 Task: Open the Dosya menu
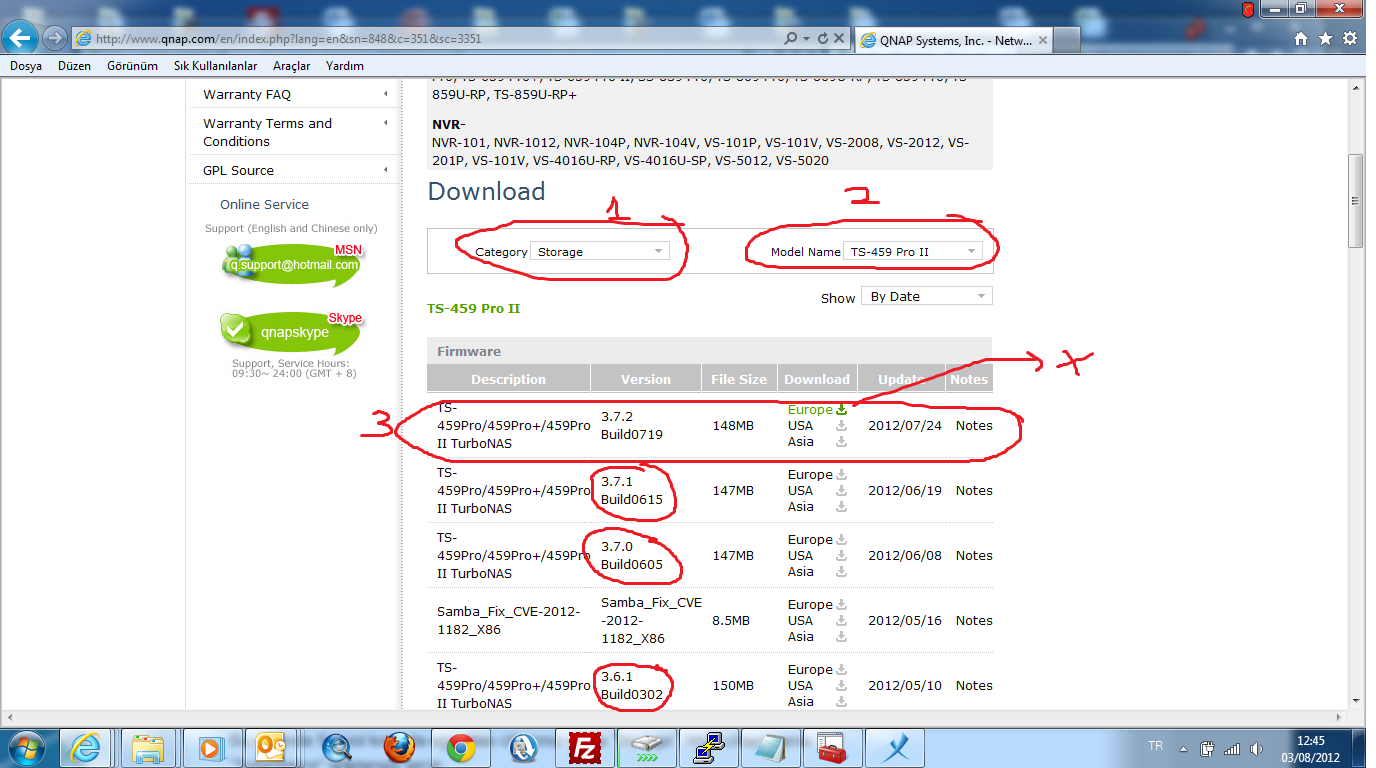click(x=26, y=66)
